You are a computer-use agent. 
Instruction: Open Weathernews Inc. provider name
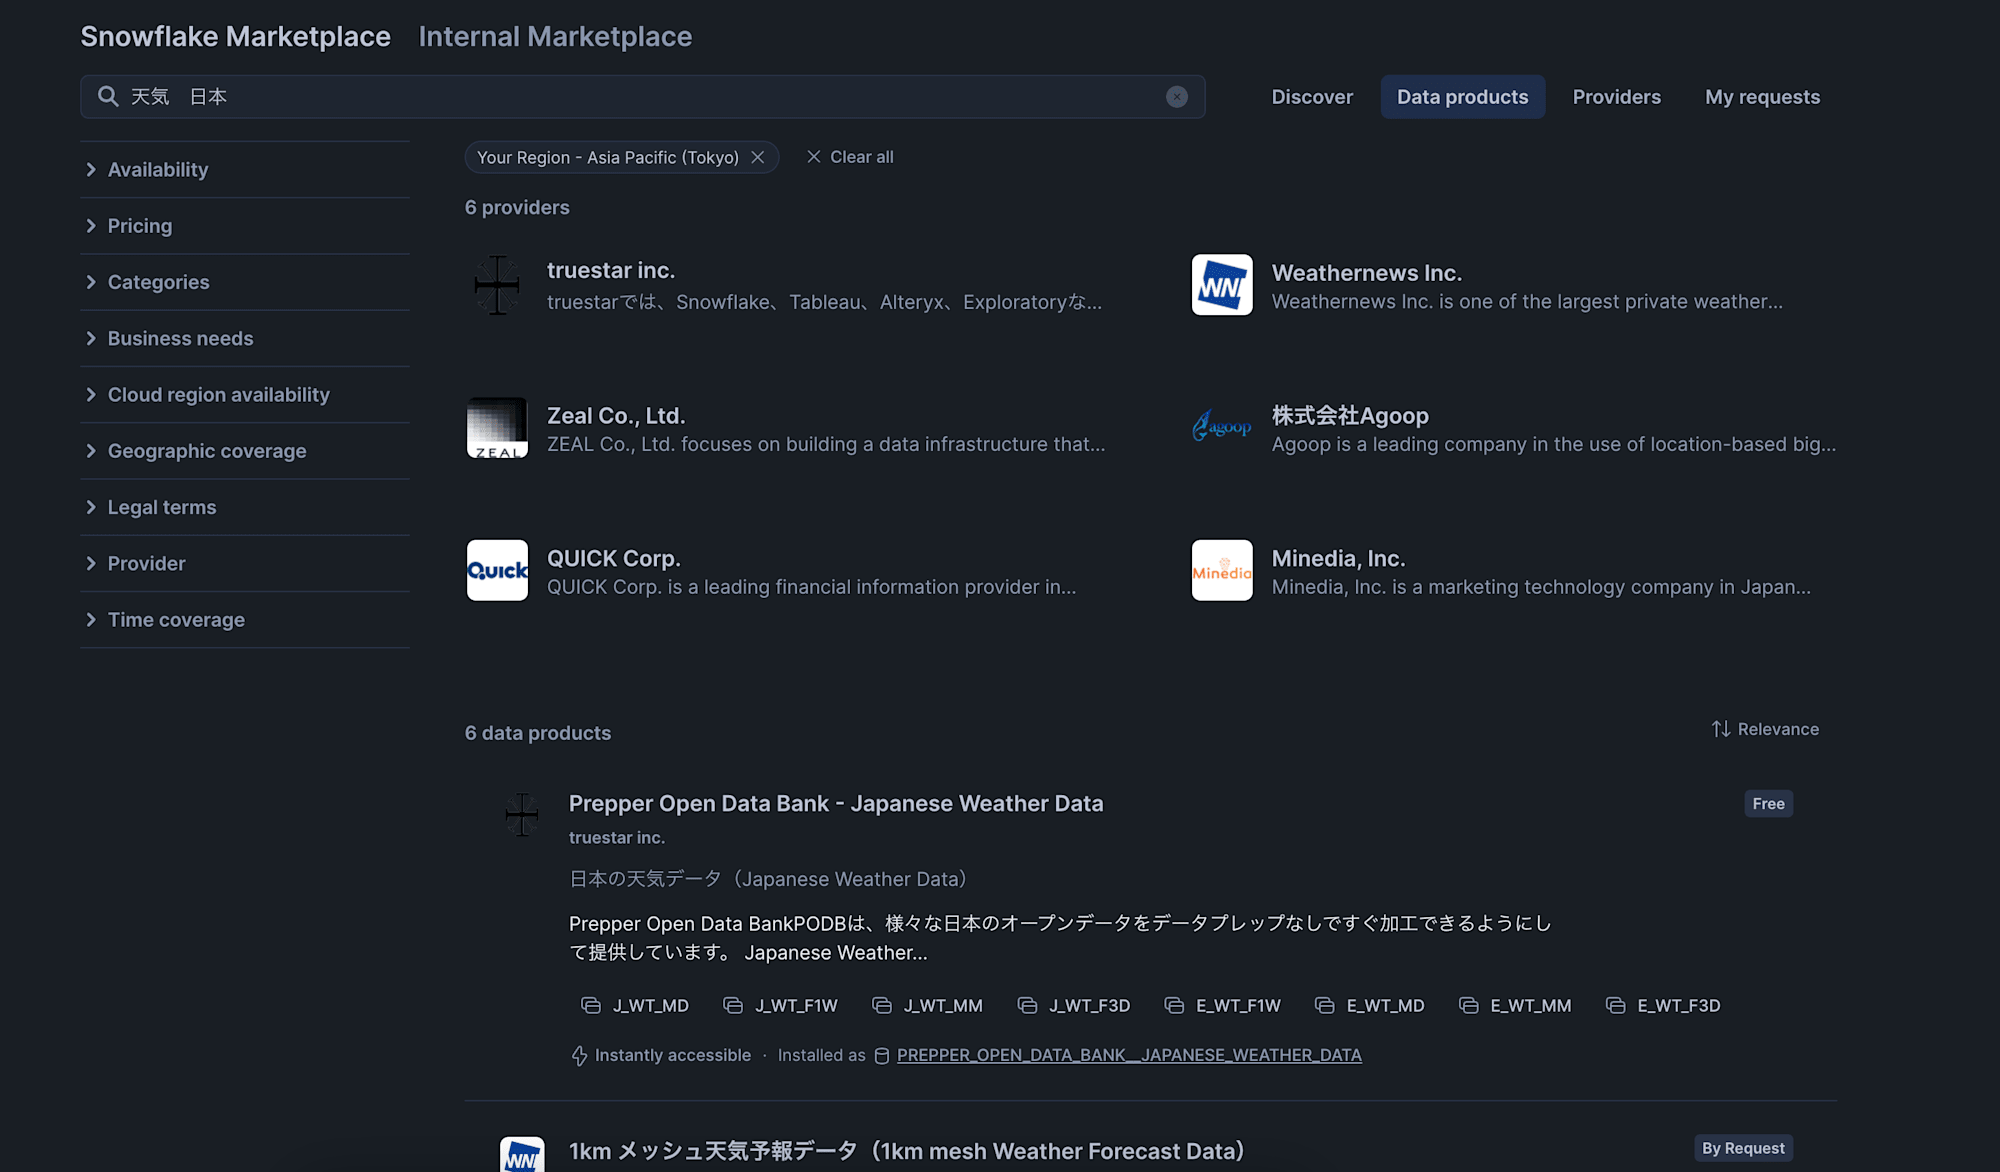point(1367,273)
